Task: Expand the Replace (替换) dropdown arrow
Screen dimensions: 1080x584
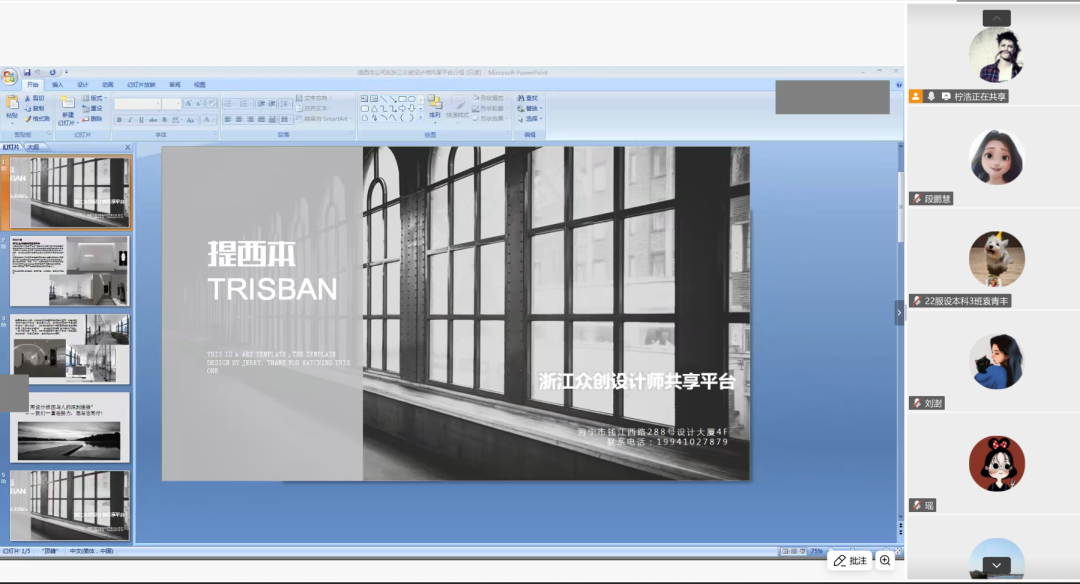Action: (541, 108)
